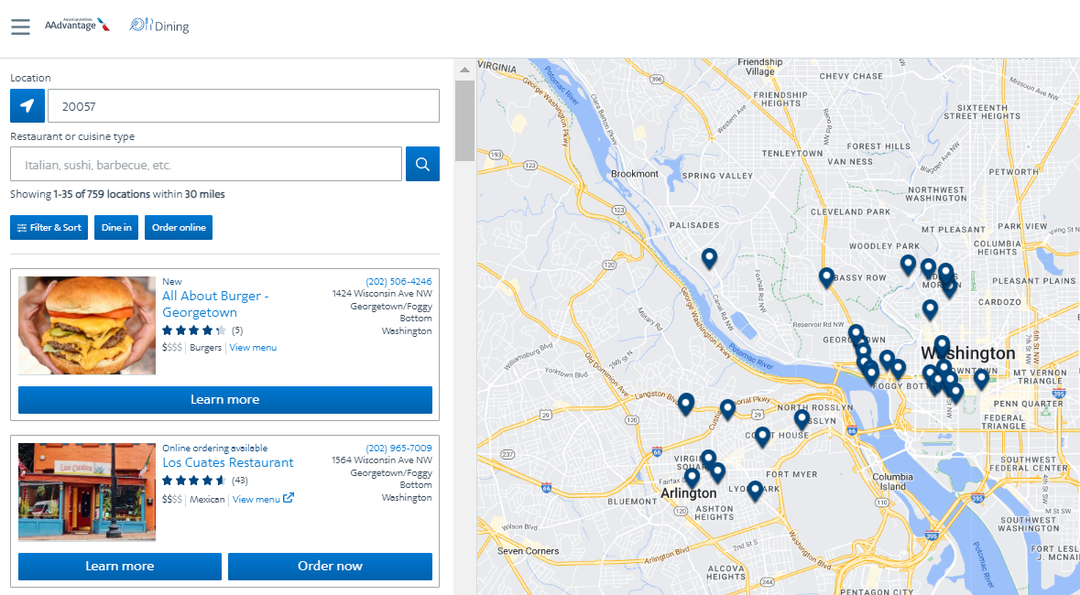Click the results list scrollbar up arrow
1080x595 pixels.
click(464, 70)
